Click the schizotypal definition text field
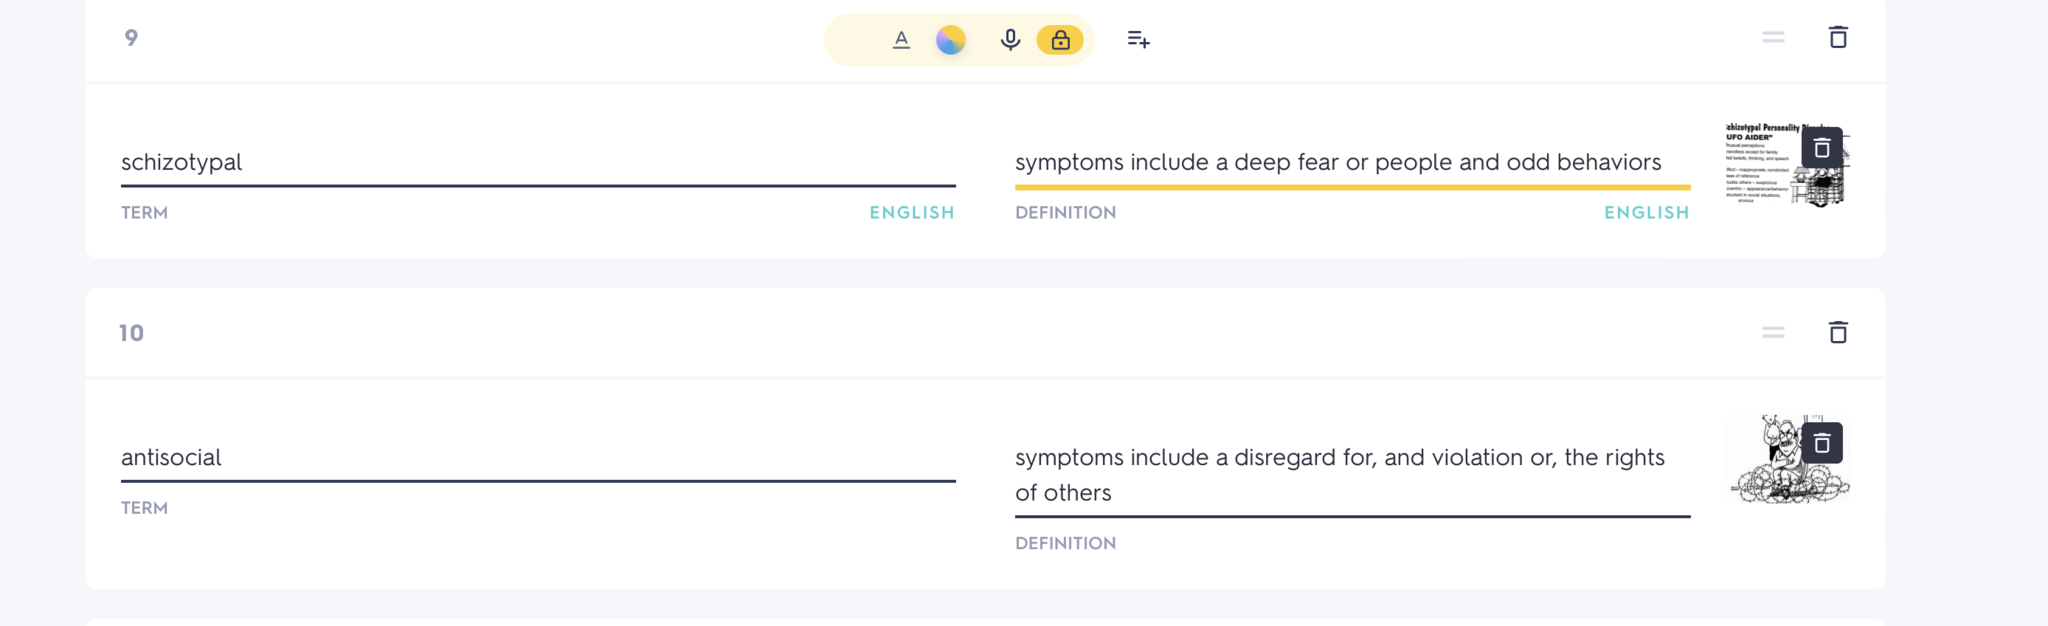 [1352, 162]
